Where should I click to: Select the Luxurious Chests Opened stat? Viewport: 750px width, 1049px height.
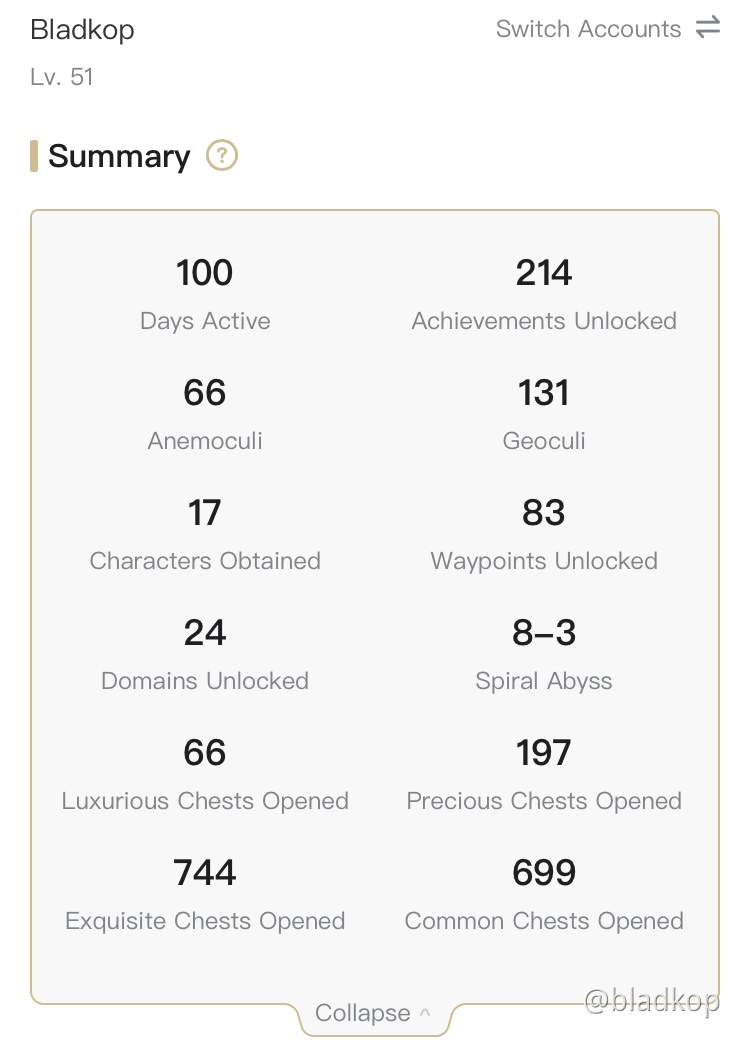tap(205, 773)
